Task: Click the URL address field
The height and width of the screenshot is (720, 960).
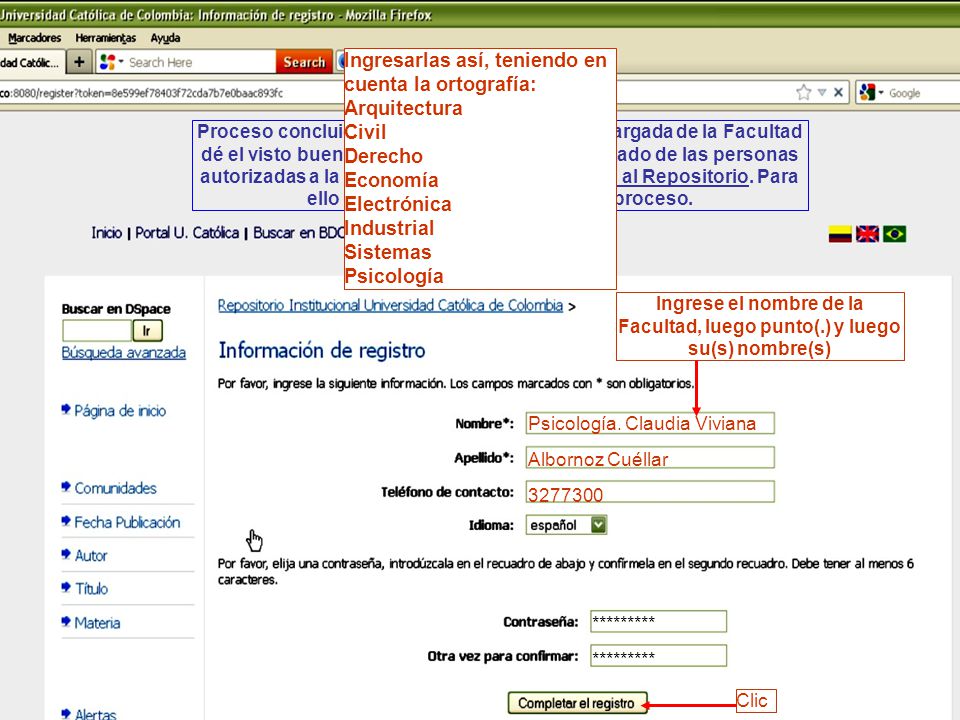Action: (171, 93)
